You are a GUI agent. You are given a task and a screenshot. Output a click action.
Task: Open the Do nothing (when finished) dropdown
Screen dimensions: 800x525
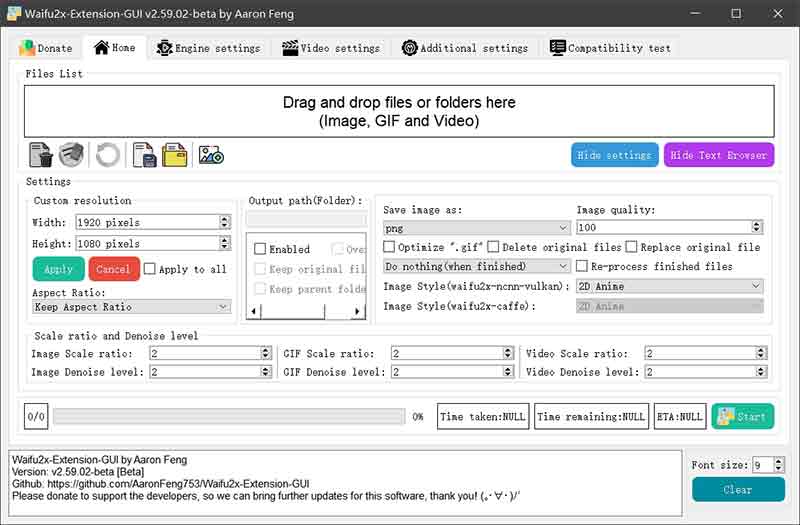pyautogui.click(x=477, y=266)
